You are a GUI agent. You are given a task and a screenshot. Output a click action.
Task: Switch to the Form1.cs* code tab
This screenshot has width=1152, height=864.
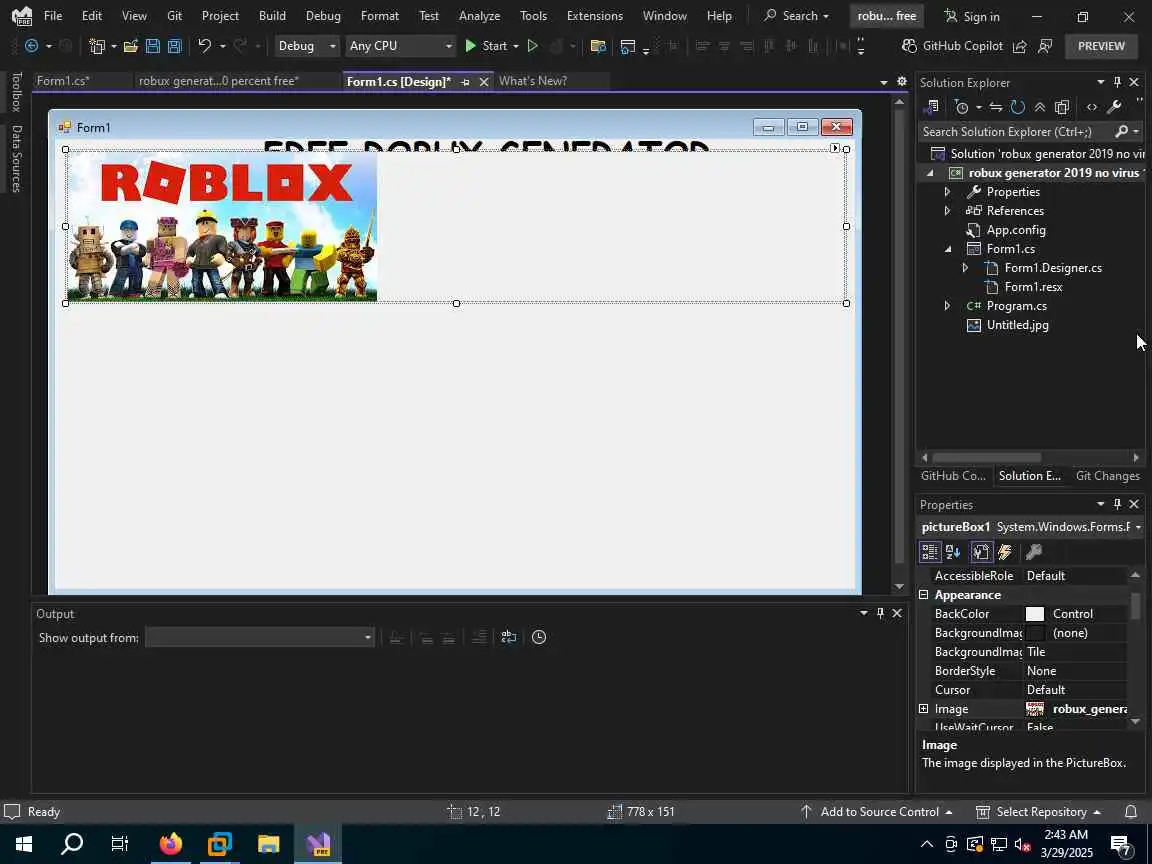point(63,81)
